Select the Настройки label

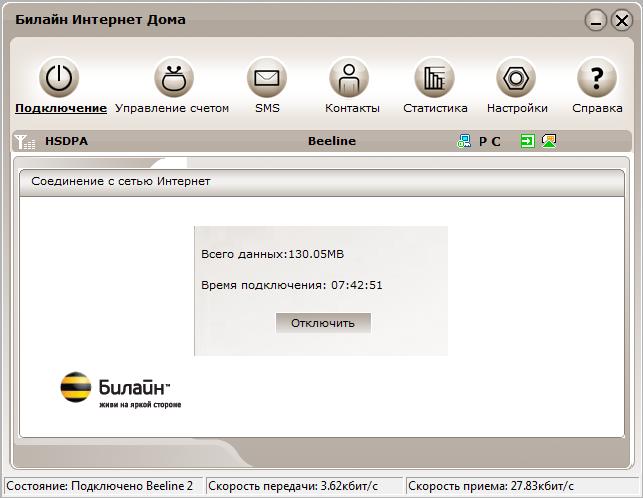pyautogui.click(x=517, y=108)
